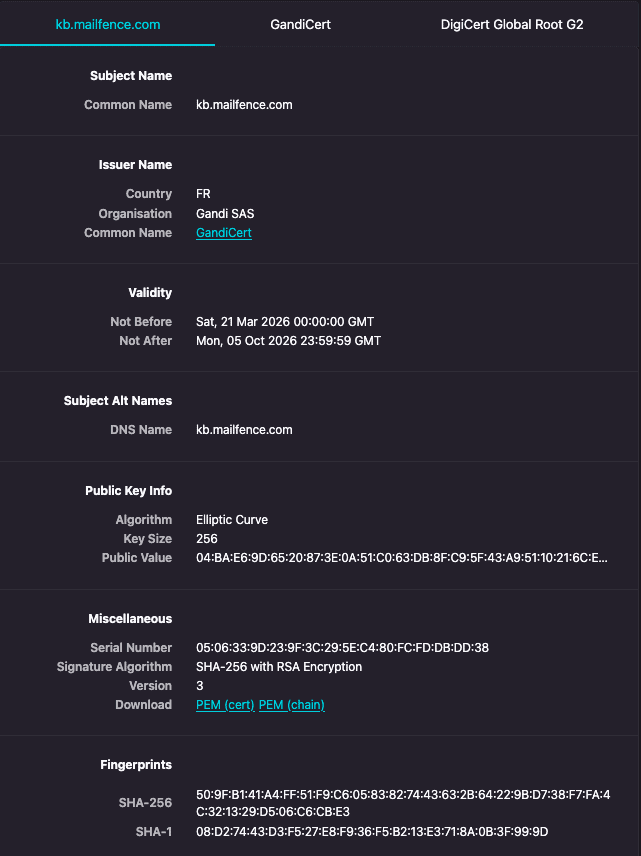Click the Fingerprints section heading
Image resolution: width=641 pixels, height=856 pixels.
pos(136,765)
